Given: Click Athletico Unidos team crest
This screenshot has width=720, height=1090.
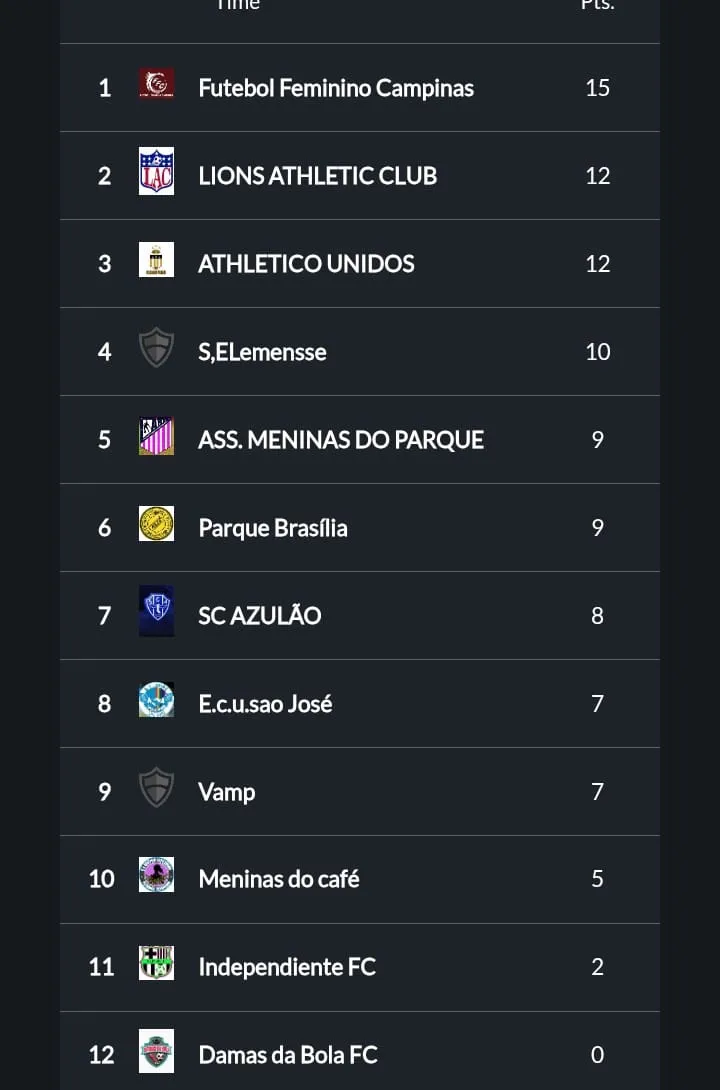Looking at the screenshot, I should (x=156, y=263).
